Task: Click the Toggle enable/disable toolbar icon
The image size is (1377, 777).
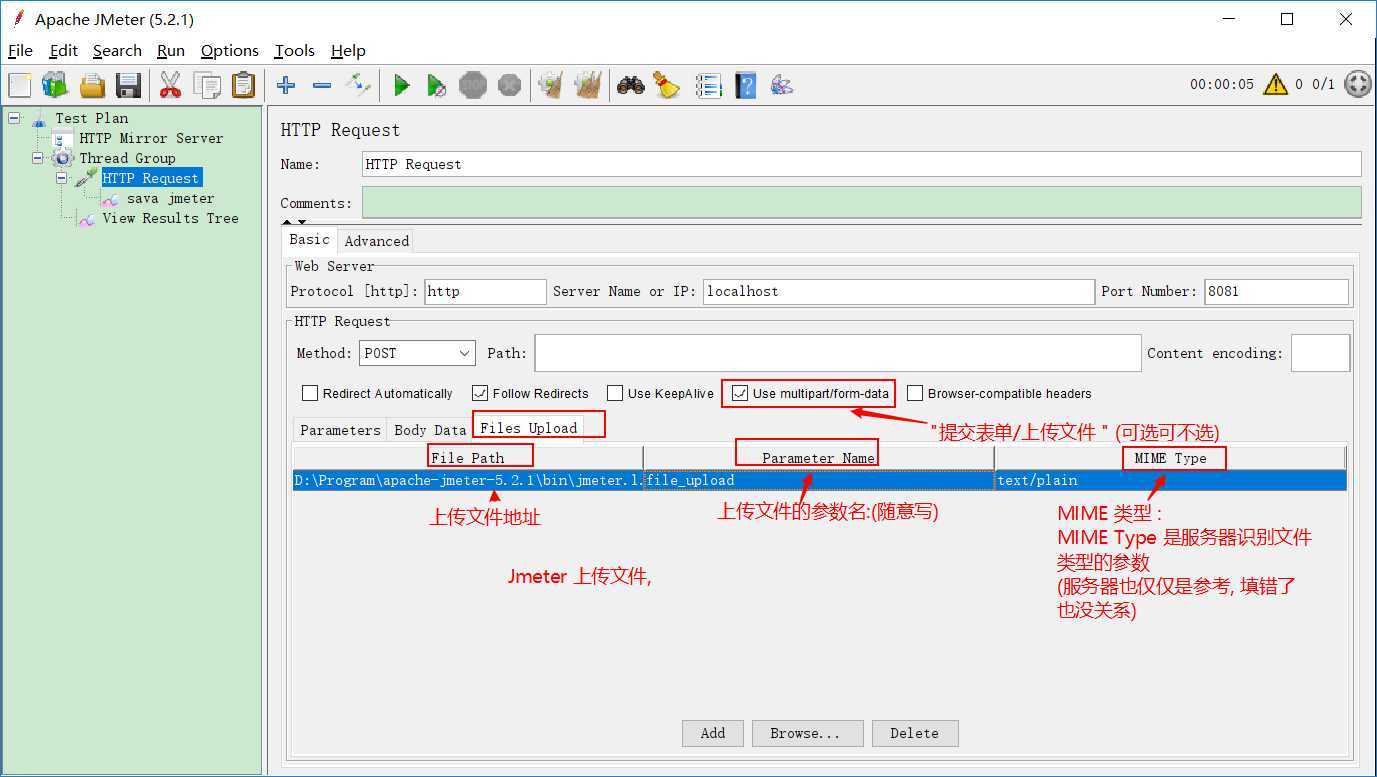Action: pos(358,85)
